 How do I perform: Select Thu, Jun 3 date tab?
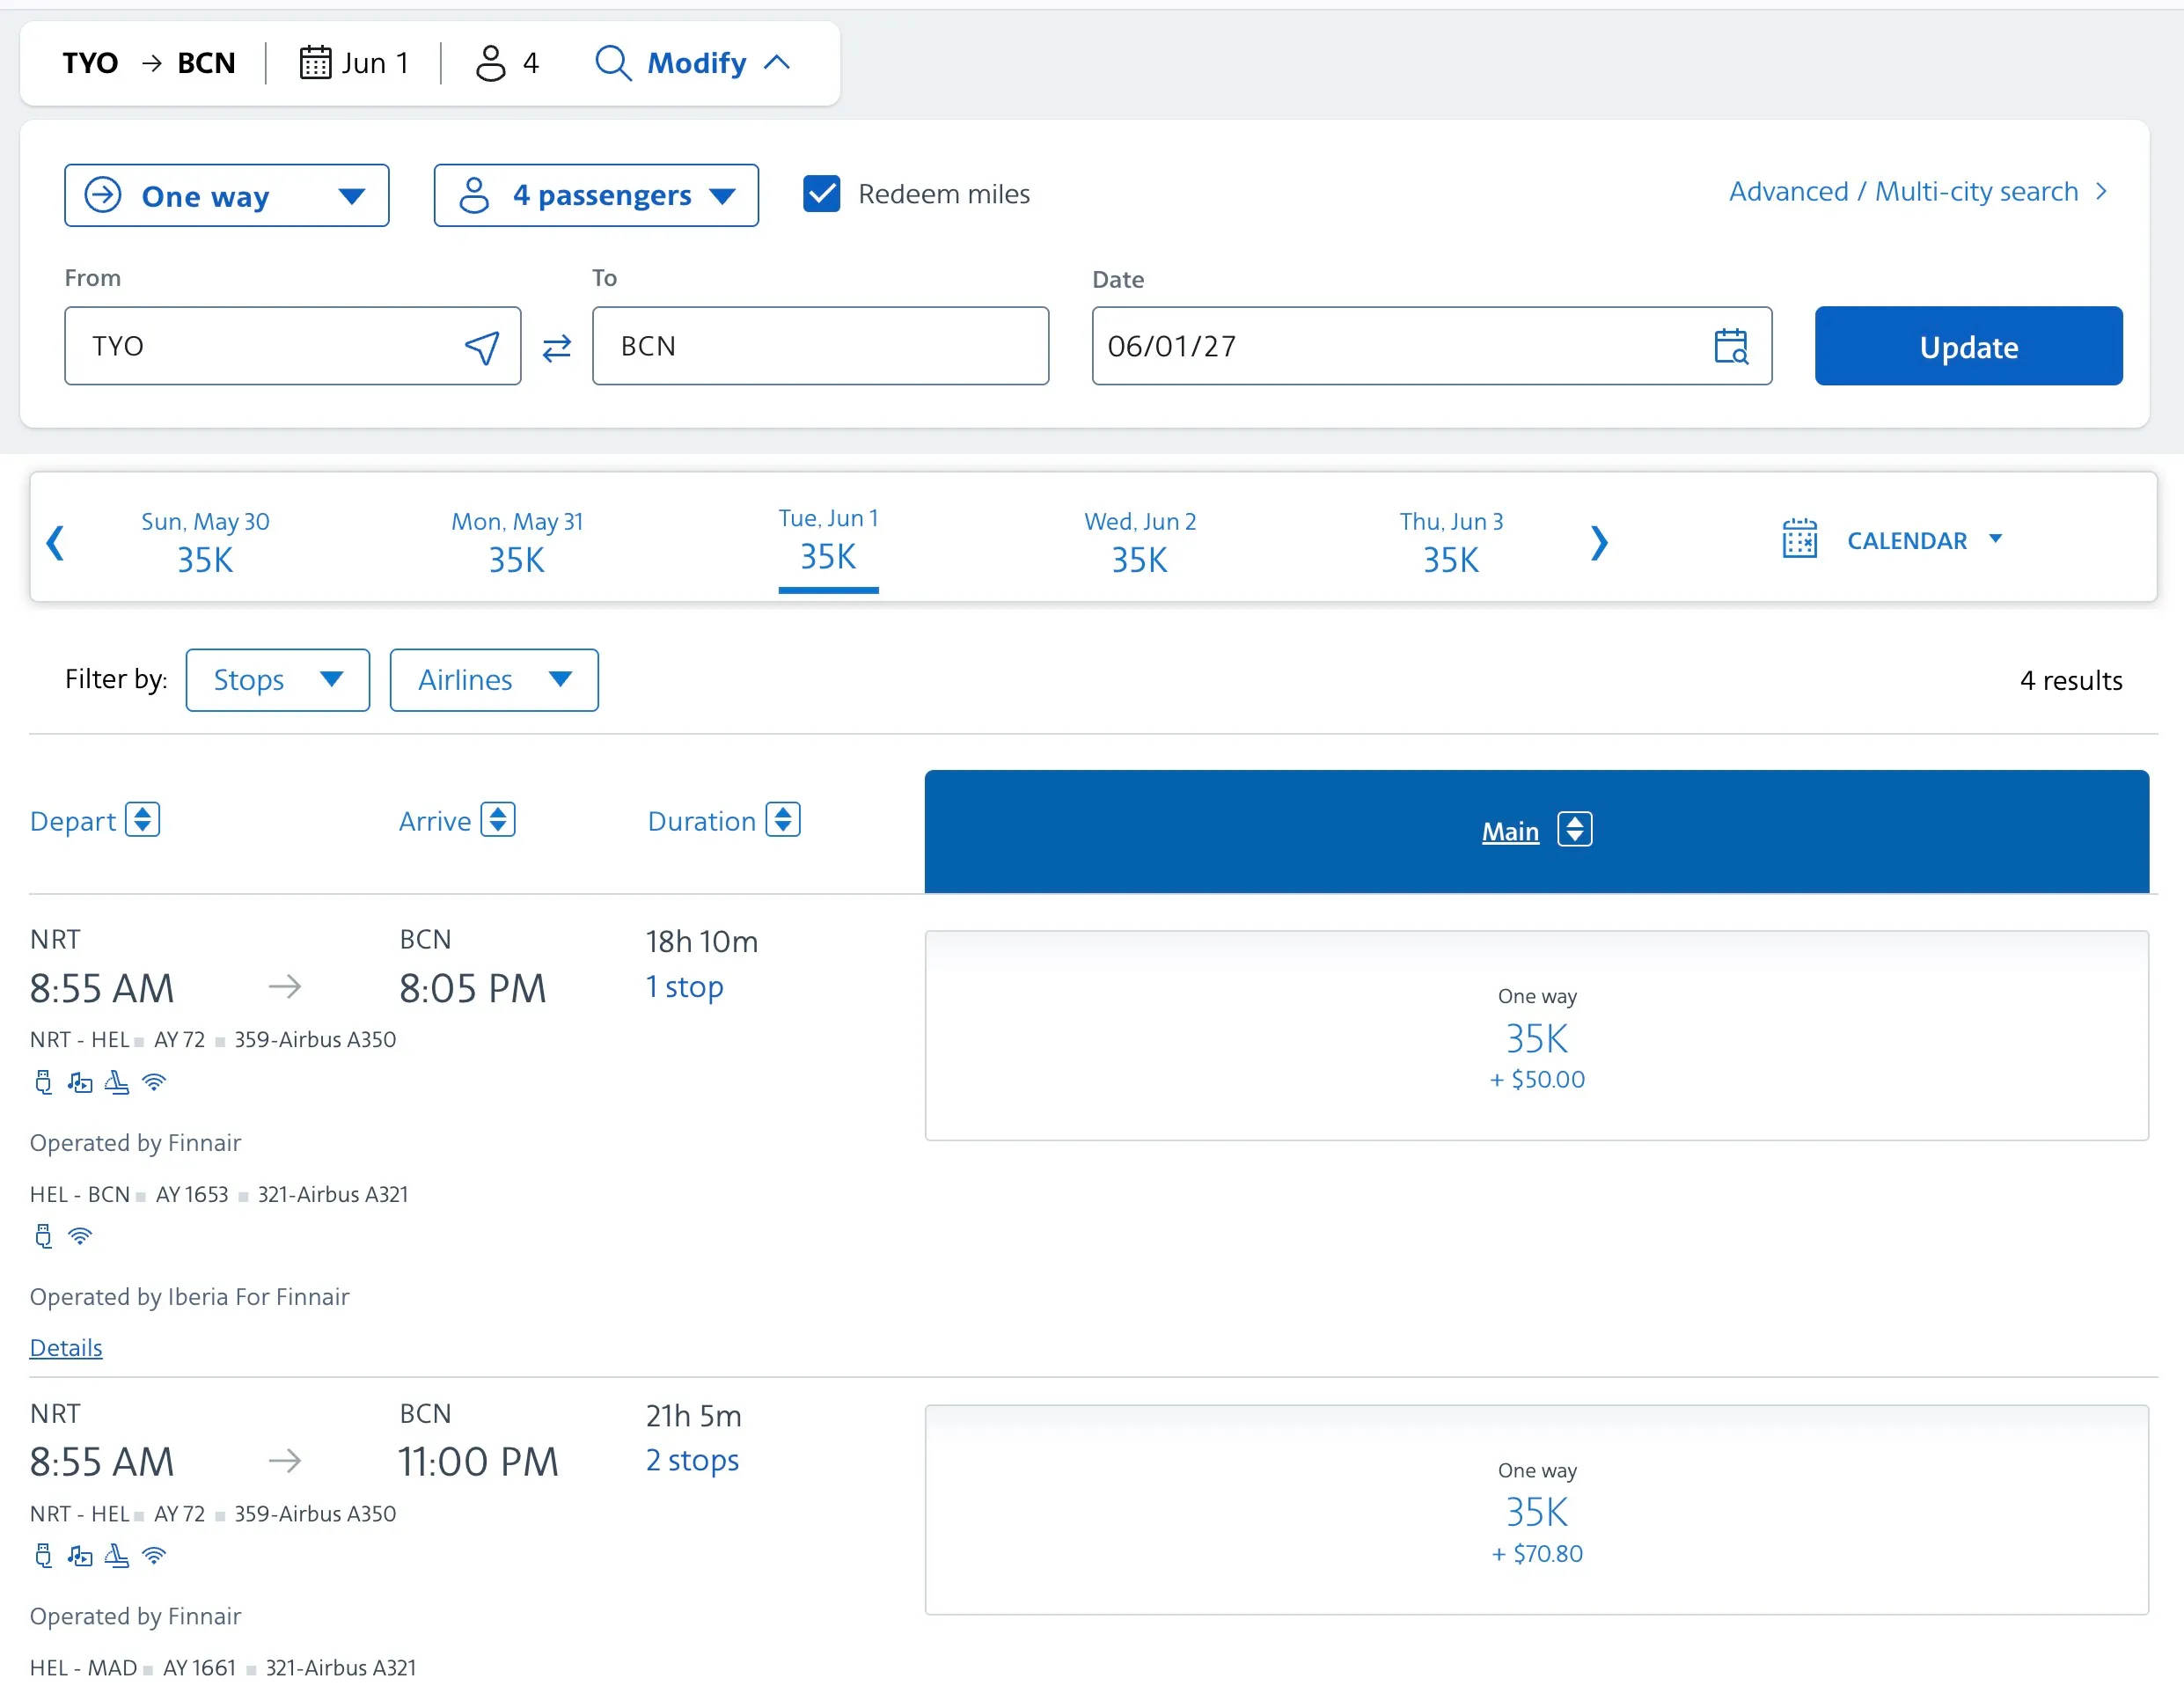pyautogui.click(x=1451, y=541)
